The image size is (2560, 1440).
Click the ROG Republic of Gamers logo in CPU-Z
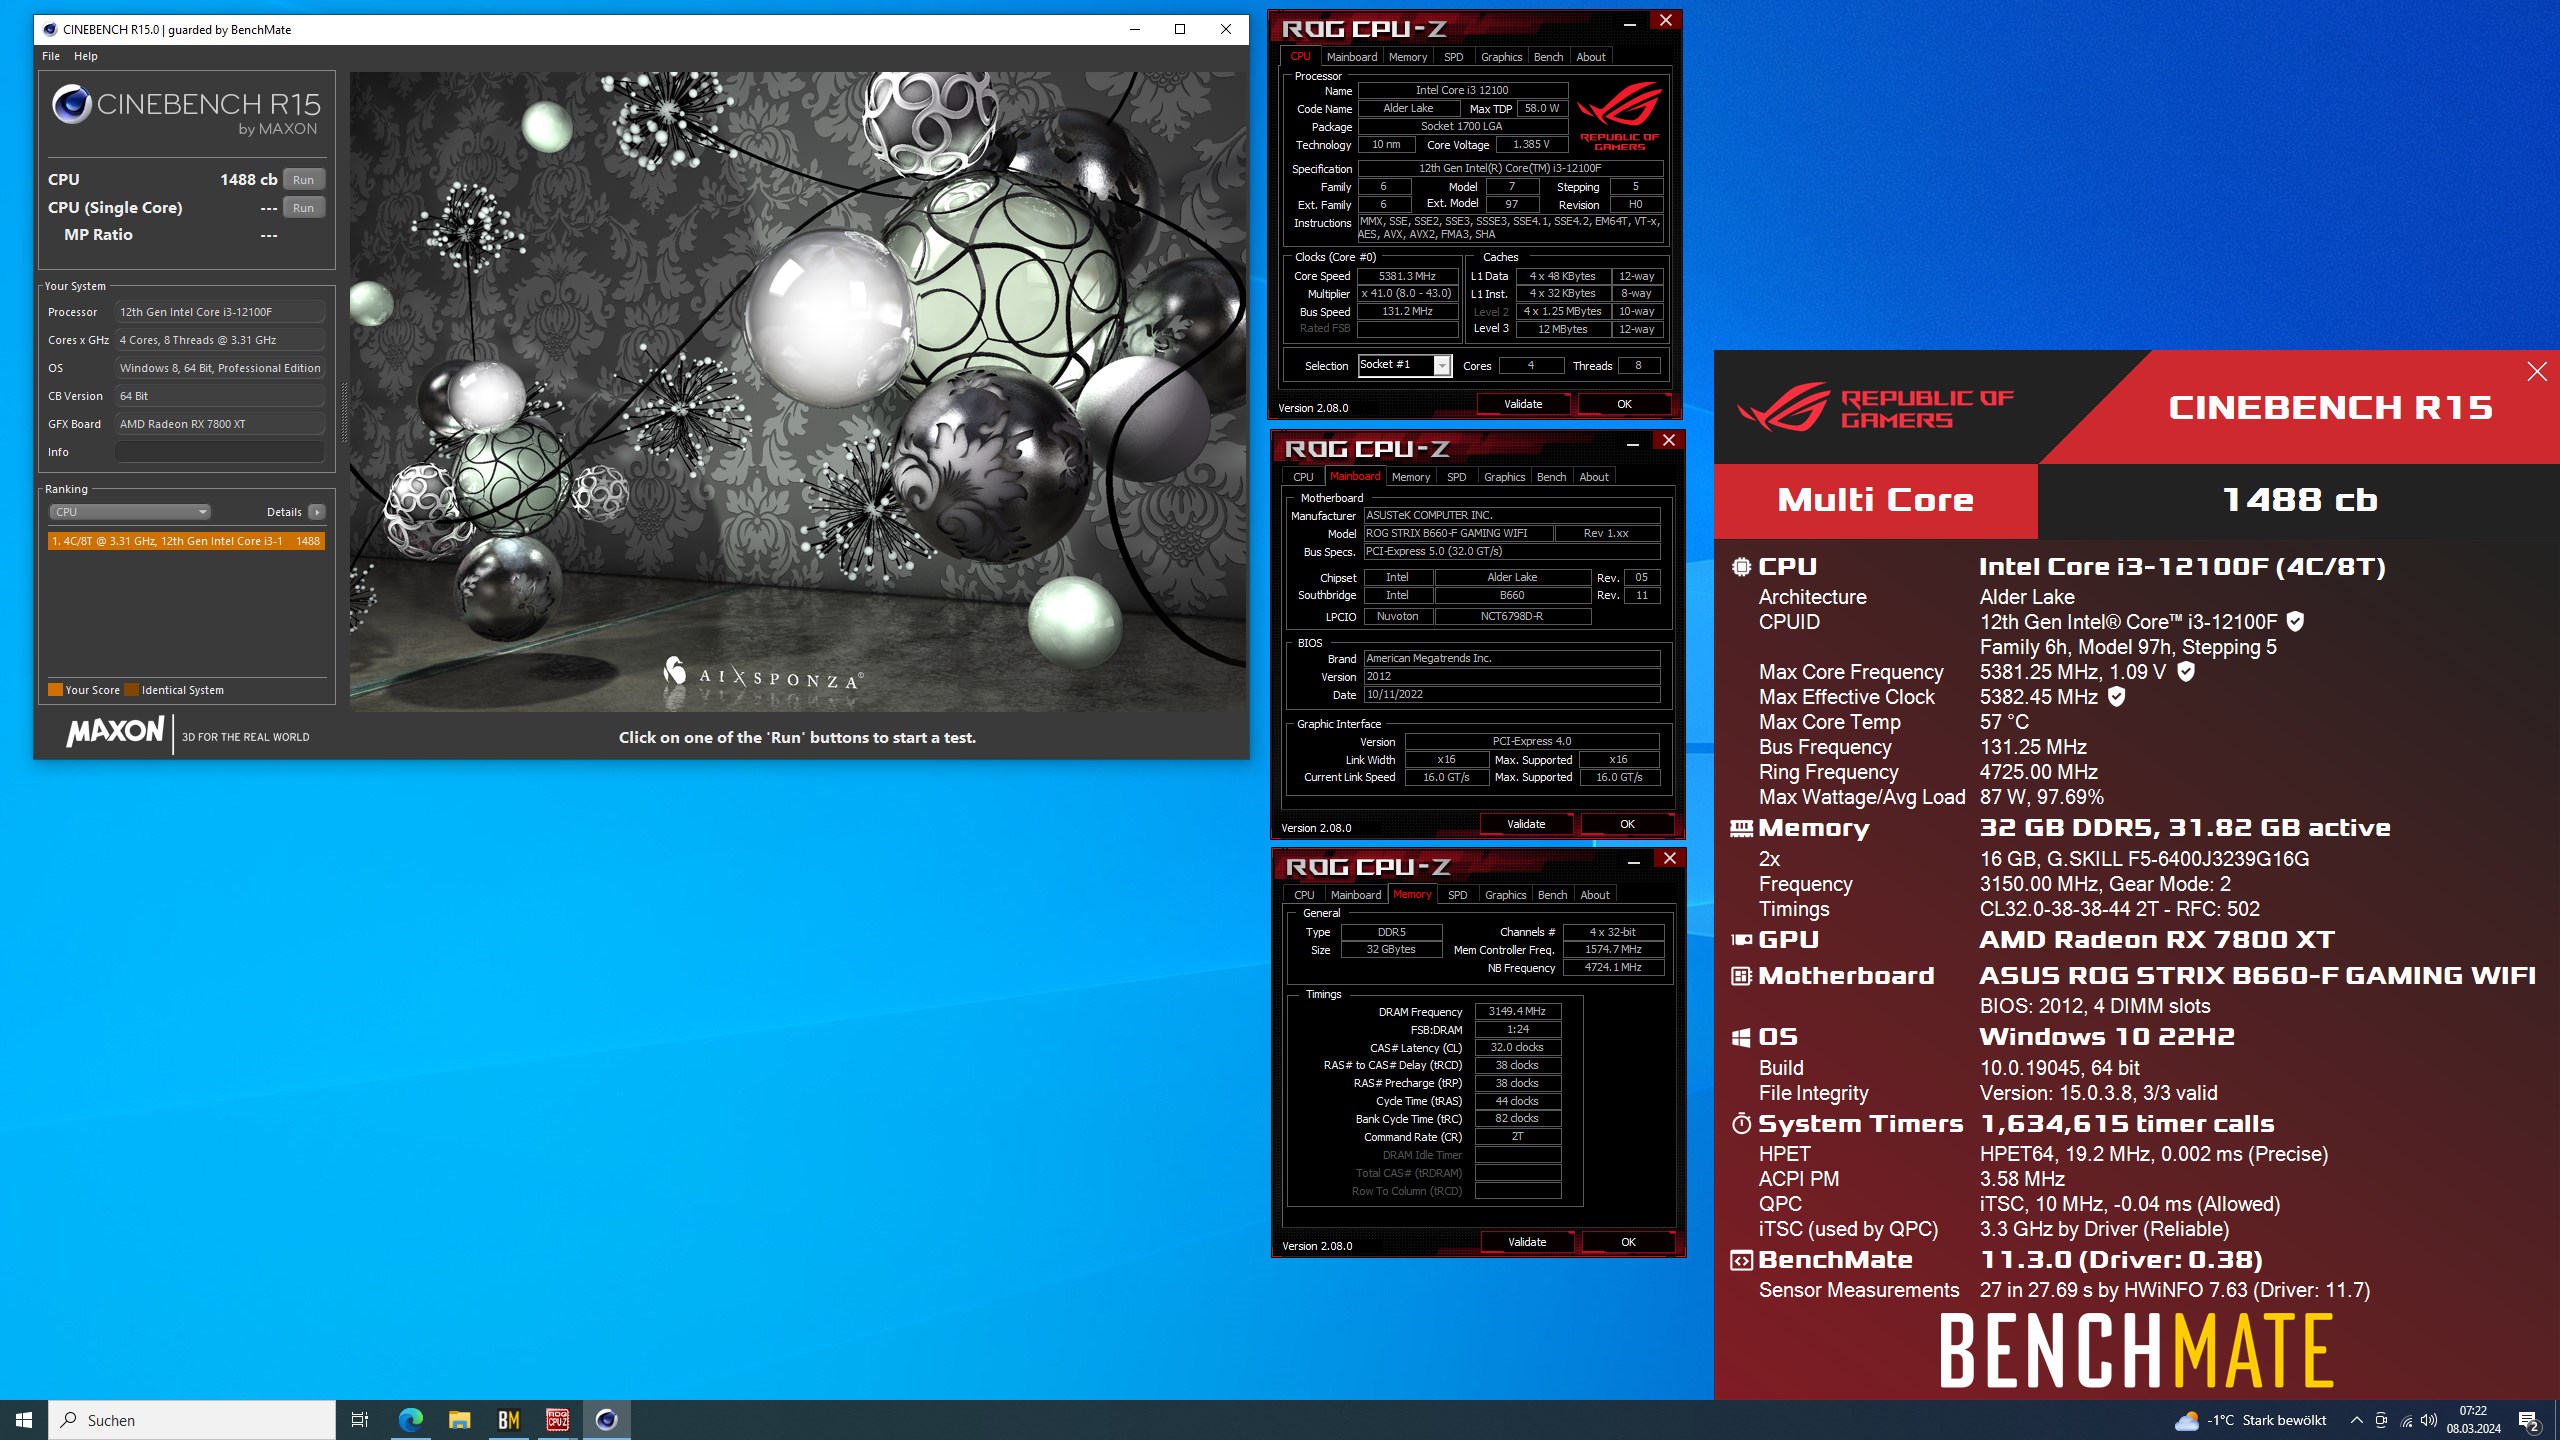1619,115
